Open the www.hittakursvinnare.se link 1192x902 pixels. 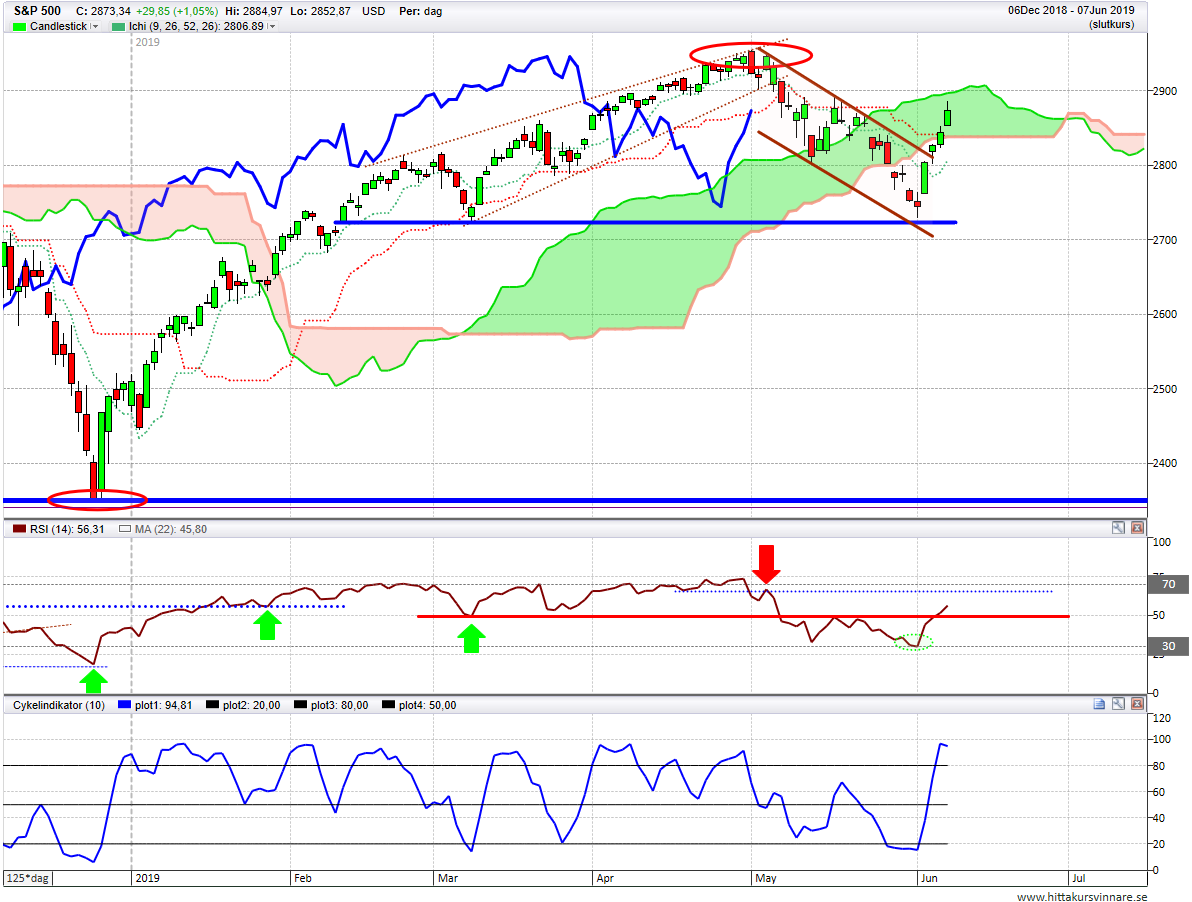tap(1082, 897)
